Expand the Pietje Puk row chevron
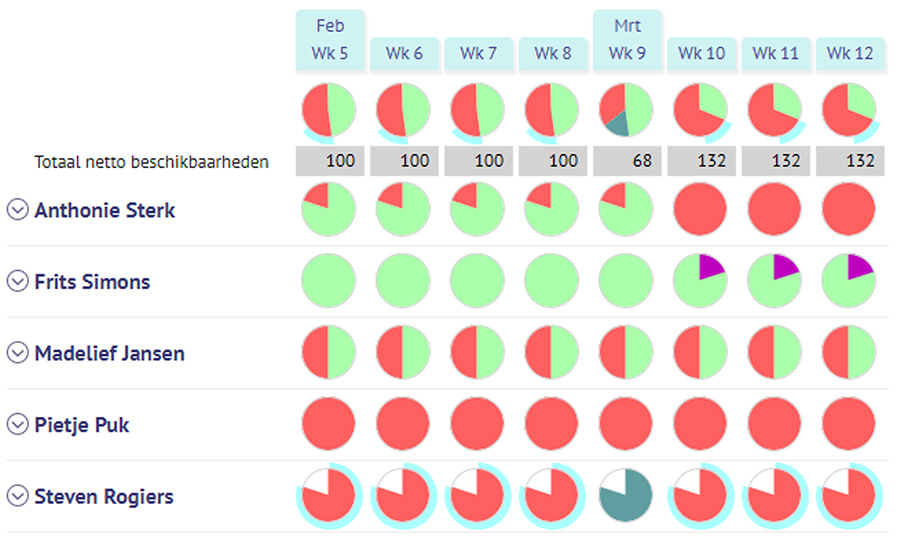Viewport: 900px width, 539px height. point(17,425)
